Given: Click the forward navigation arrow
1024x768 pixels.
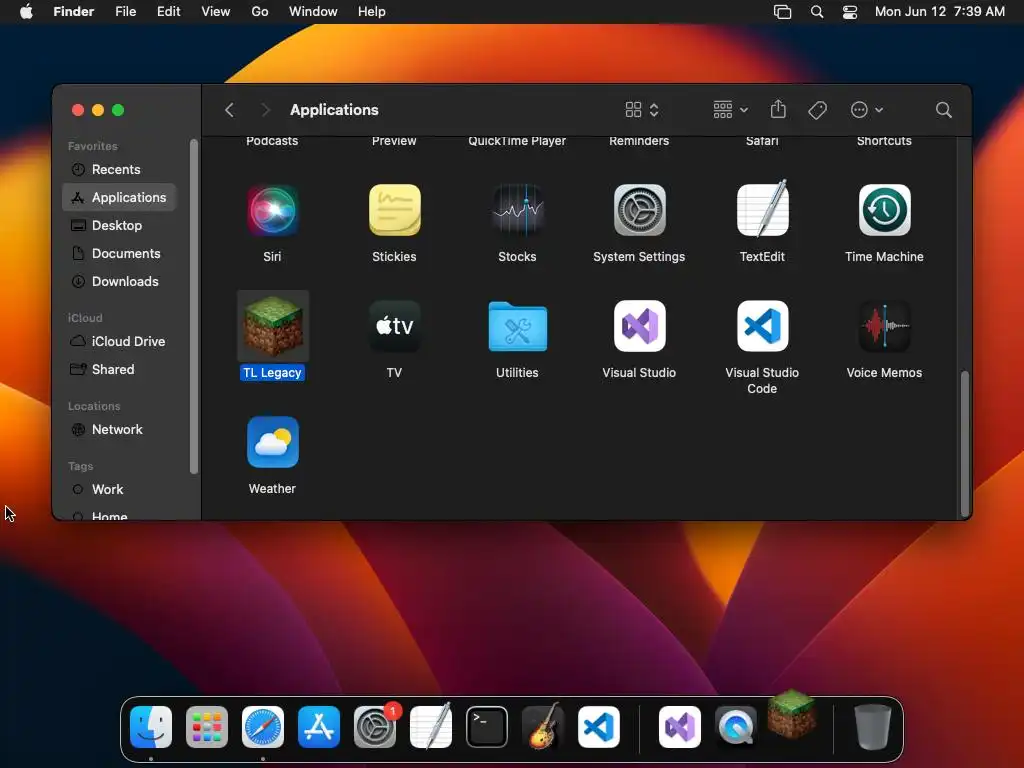Looking at the screenshot, I should (x=265, y=110).
